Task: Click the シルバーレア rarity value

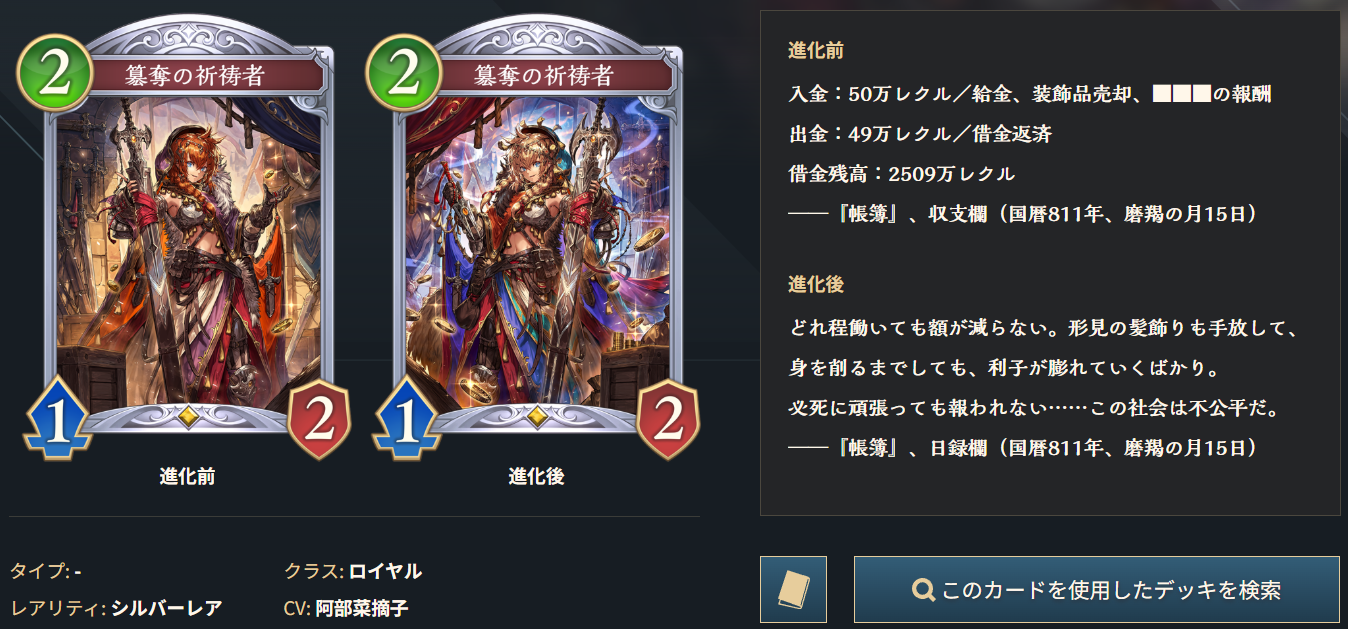Action: [x=166, y=608]
